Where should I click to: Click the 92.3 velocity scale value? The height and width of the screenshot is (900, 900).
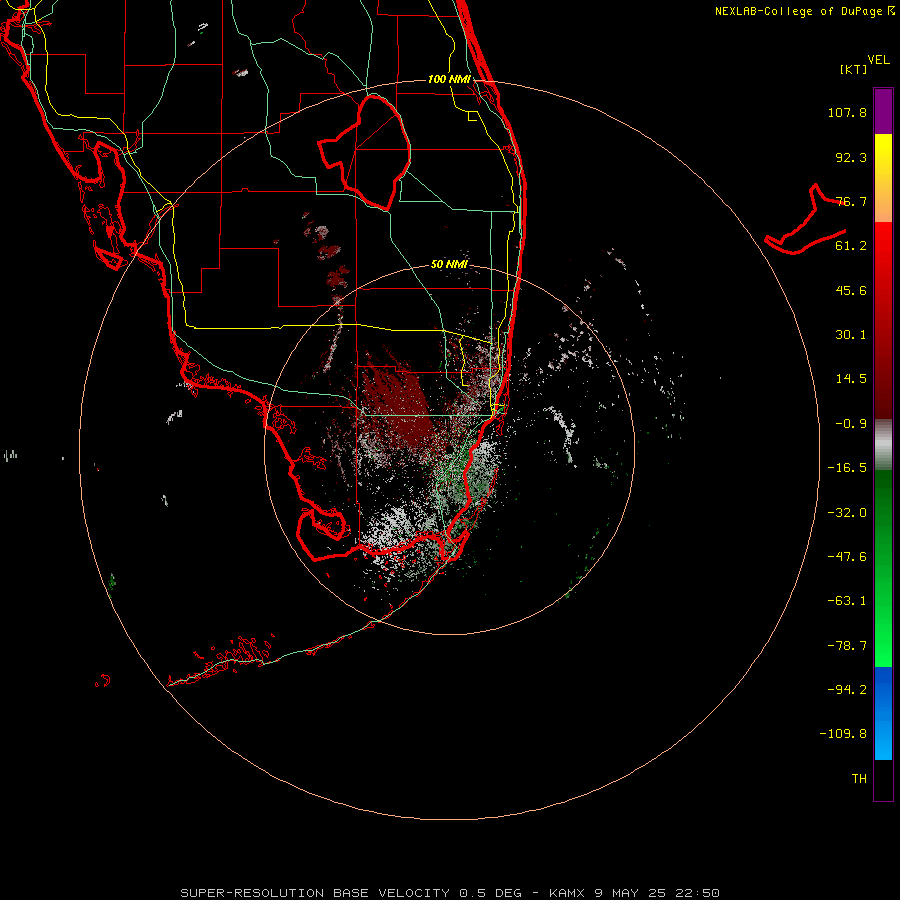coord(851,157)
